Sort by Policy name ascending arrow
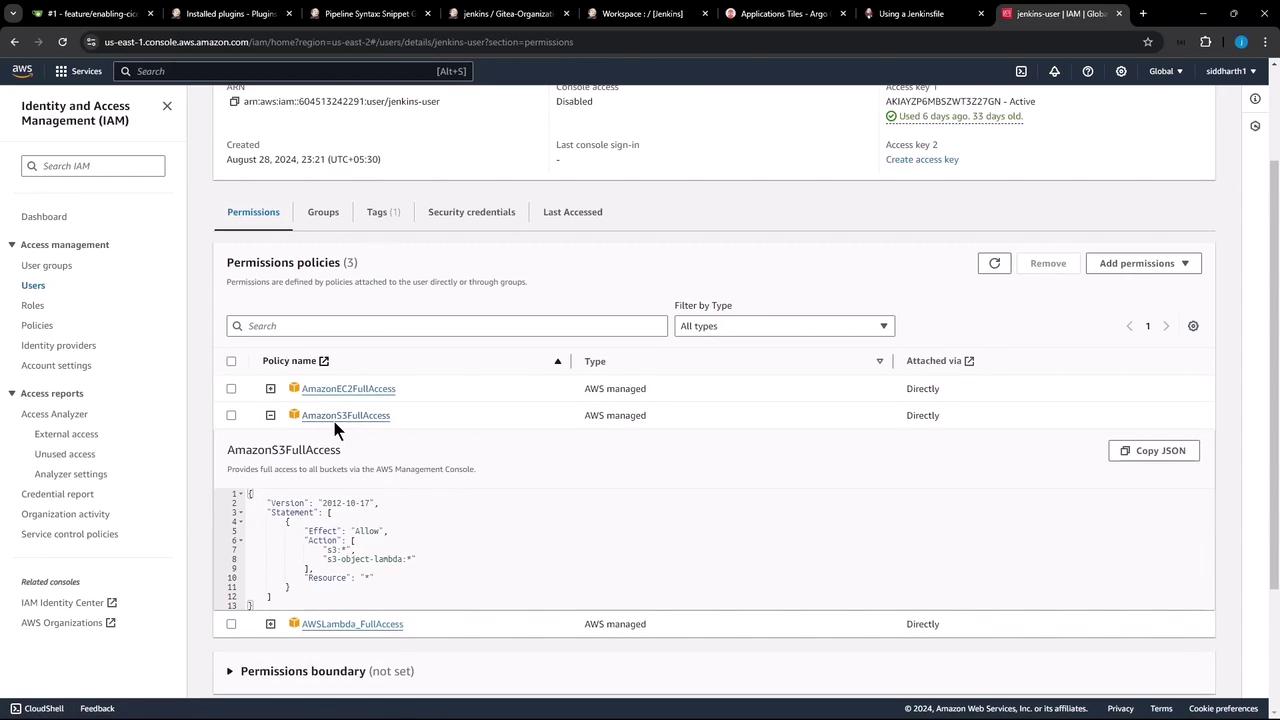The width and height of the screenshot is (1280, 720). pos(558,361)
